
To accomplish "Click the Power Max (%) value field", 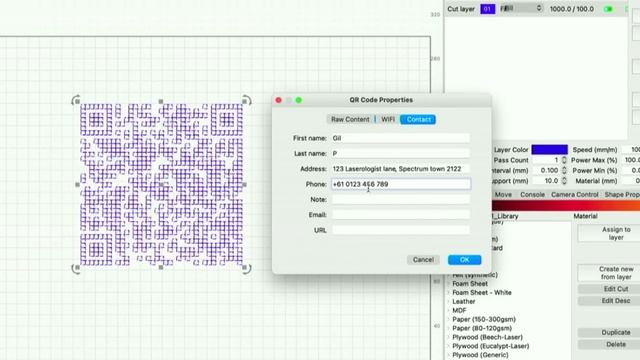I will click(x=631, y=160).
